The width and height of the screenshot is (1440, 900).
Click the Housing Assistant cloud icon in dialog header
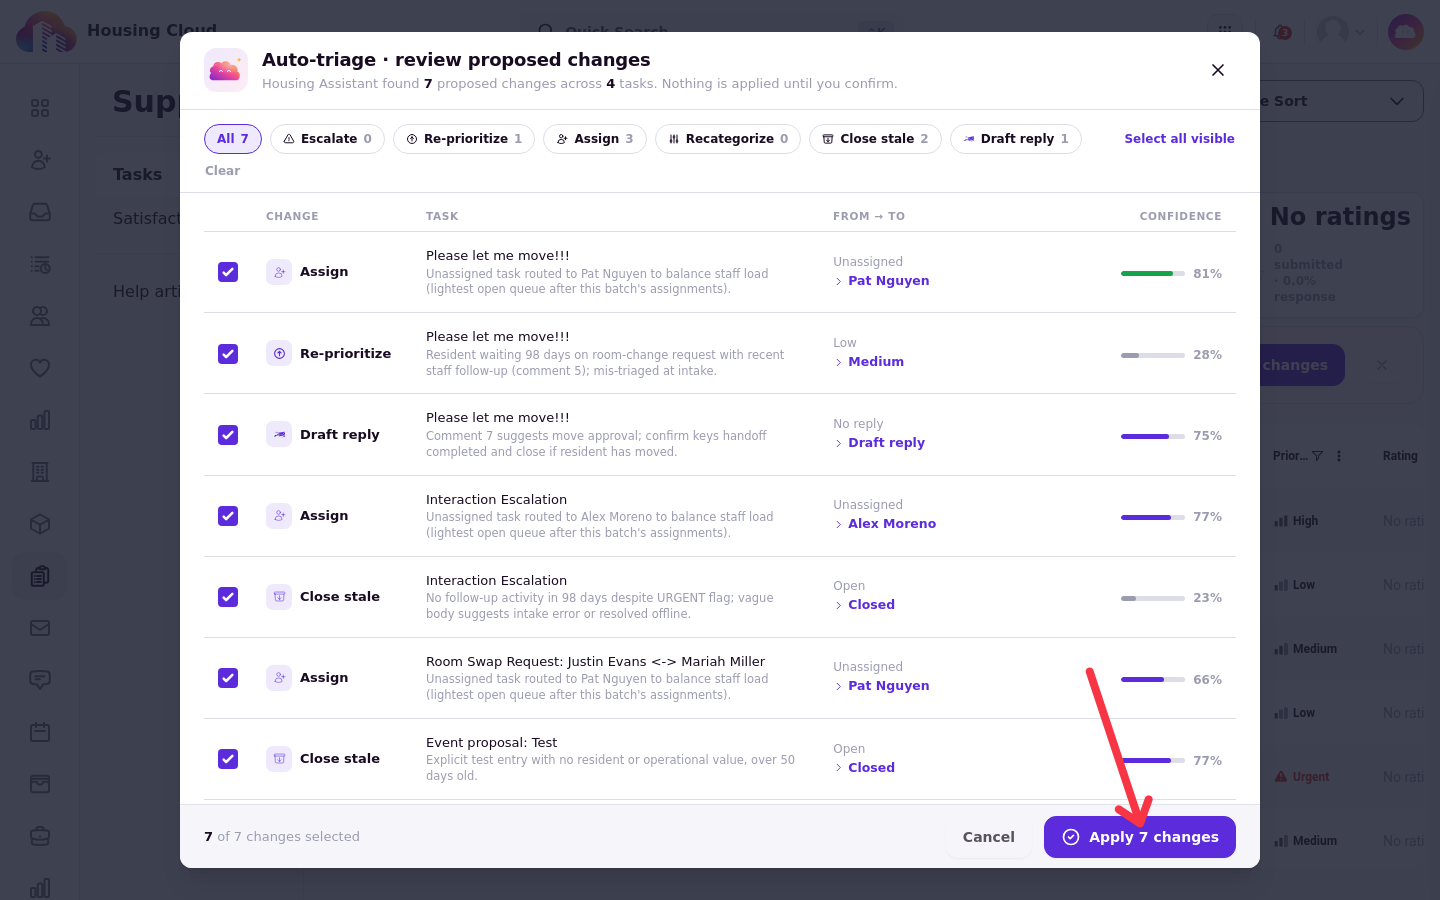point(226,70)
